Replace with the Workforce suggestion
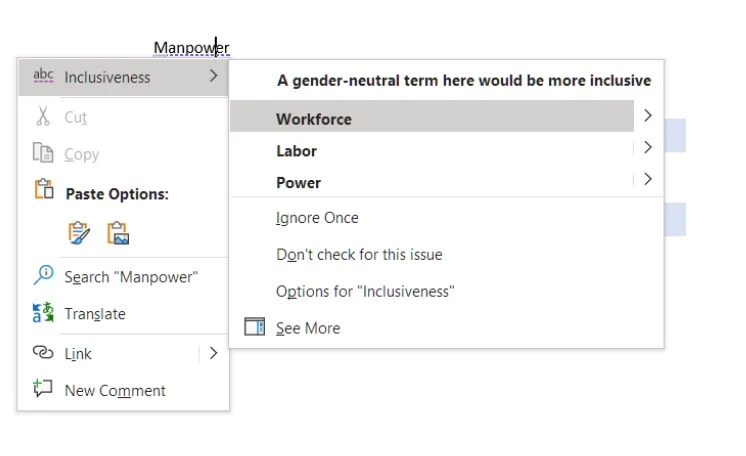746x456 pixels. (x=314, y=119)
